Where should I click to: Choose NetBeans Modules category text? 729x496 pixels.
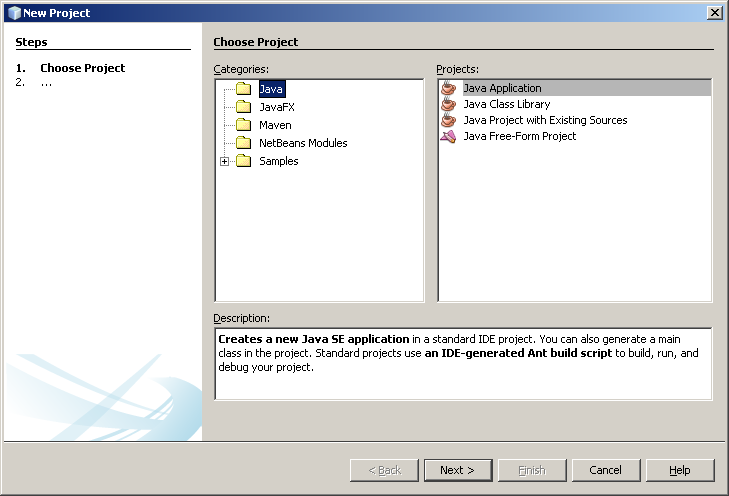pos(303,143)
